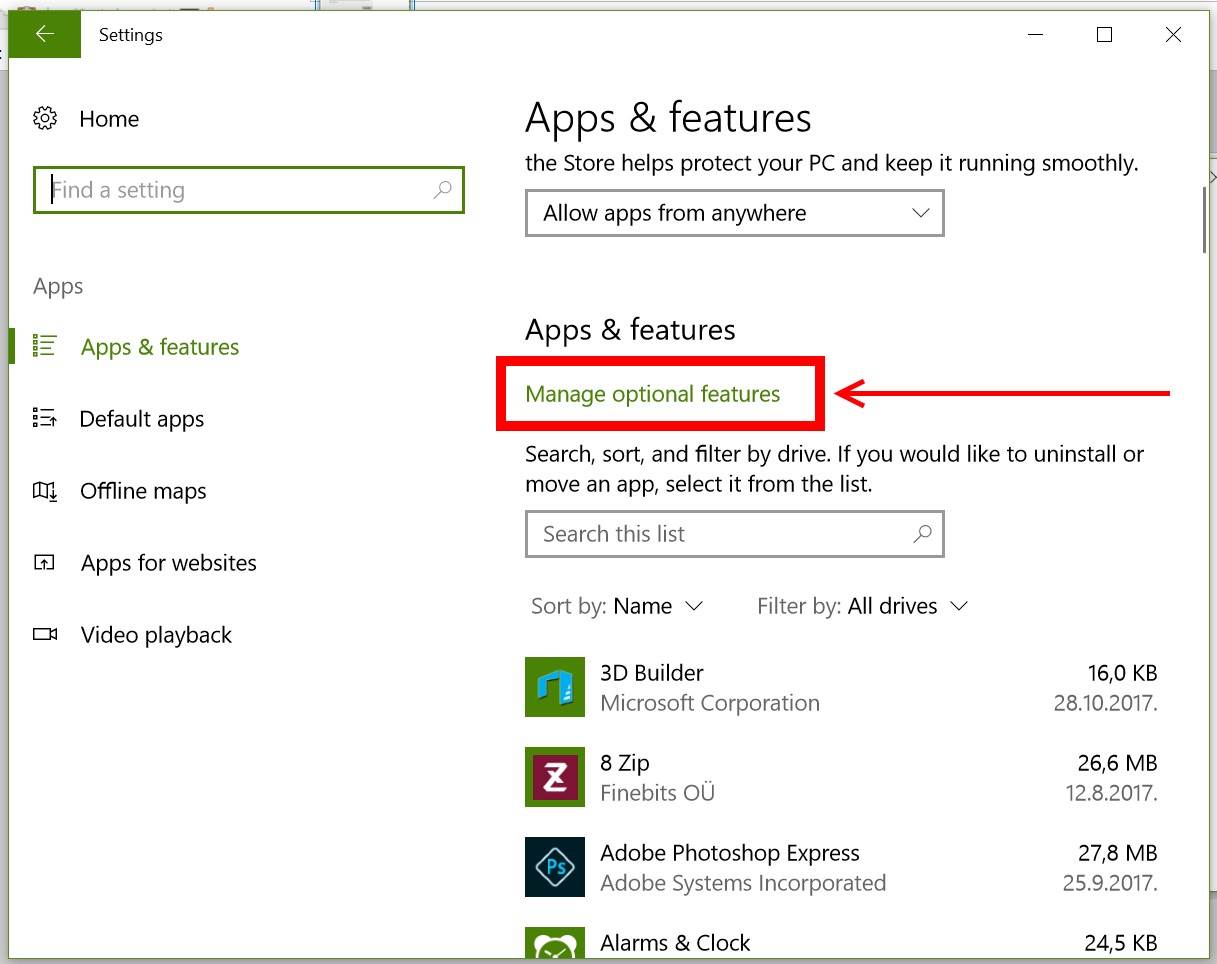
Task: Click the Offline maps icon in sidebar
Action: [45, 491]
